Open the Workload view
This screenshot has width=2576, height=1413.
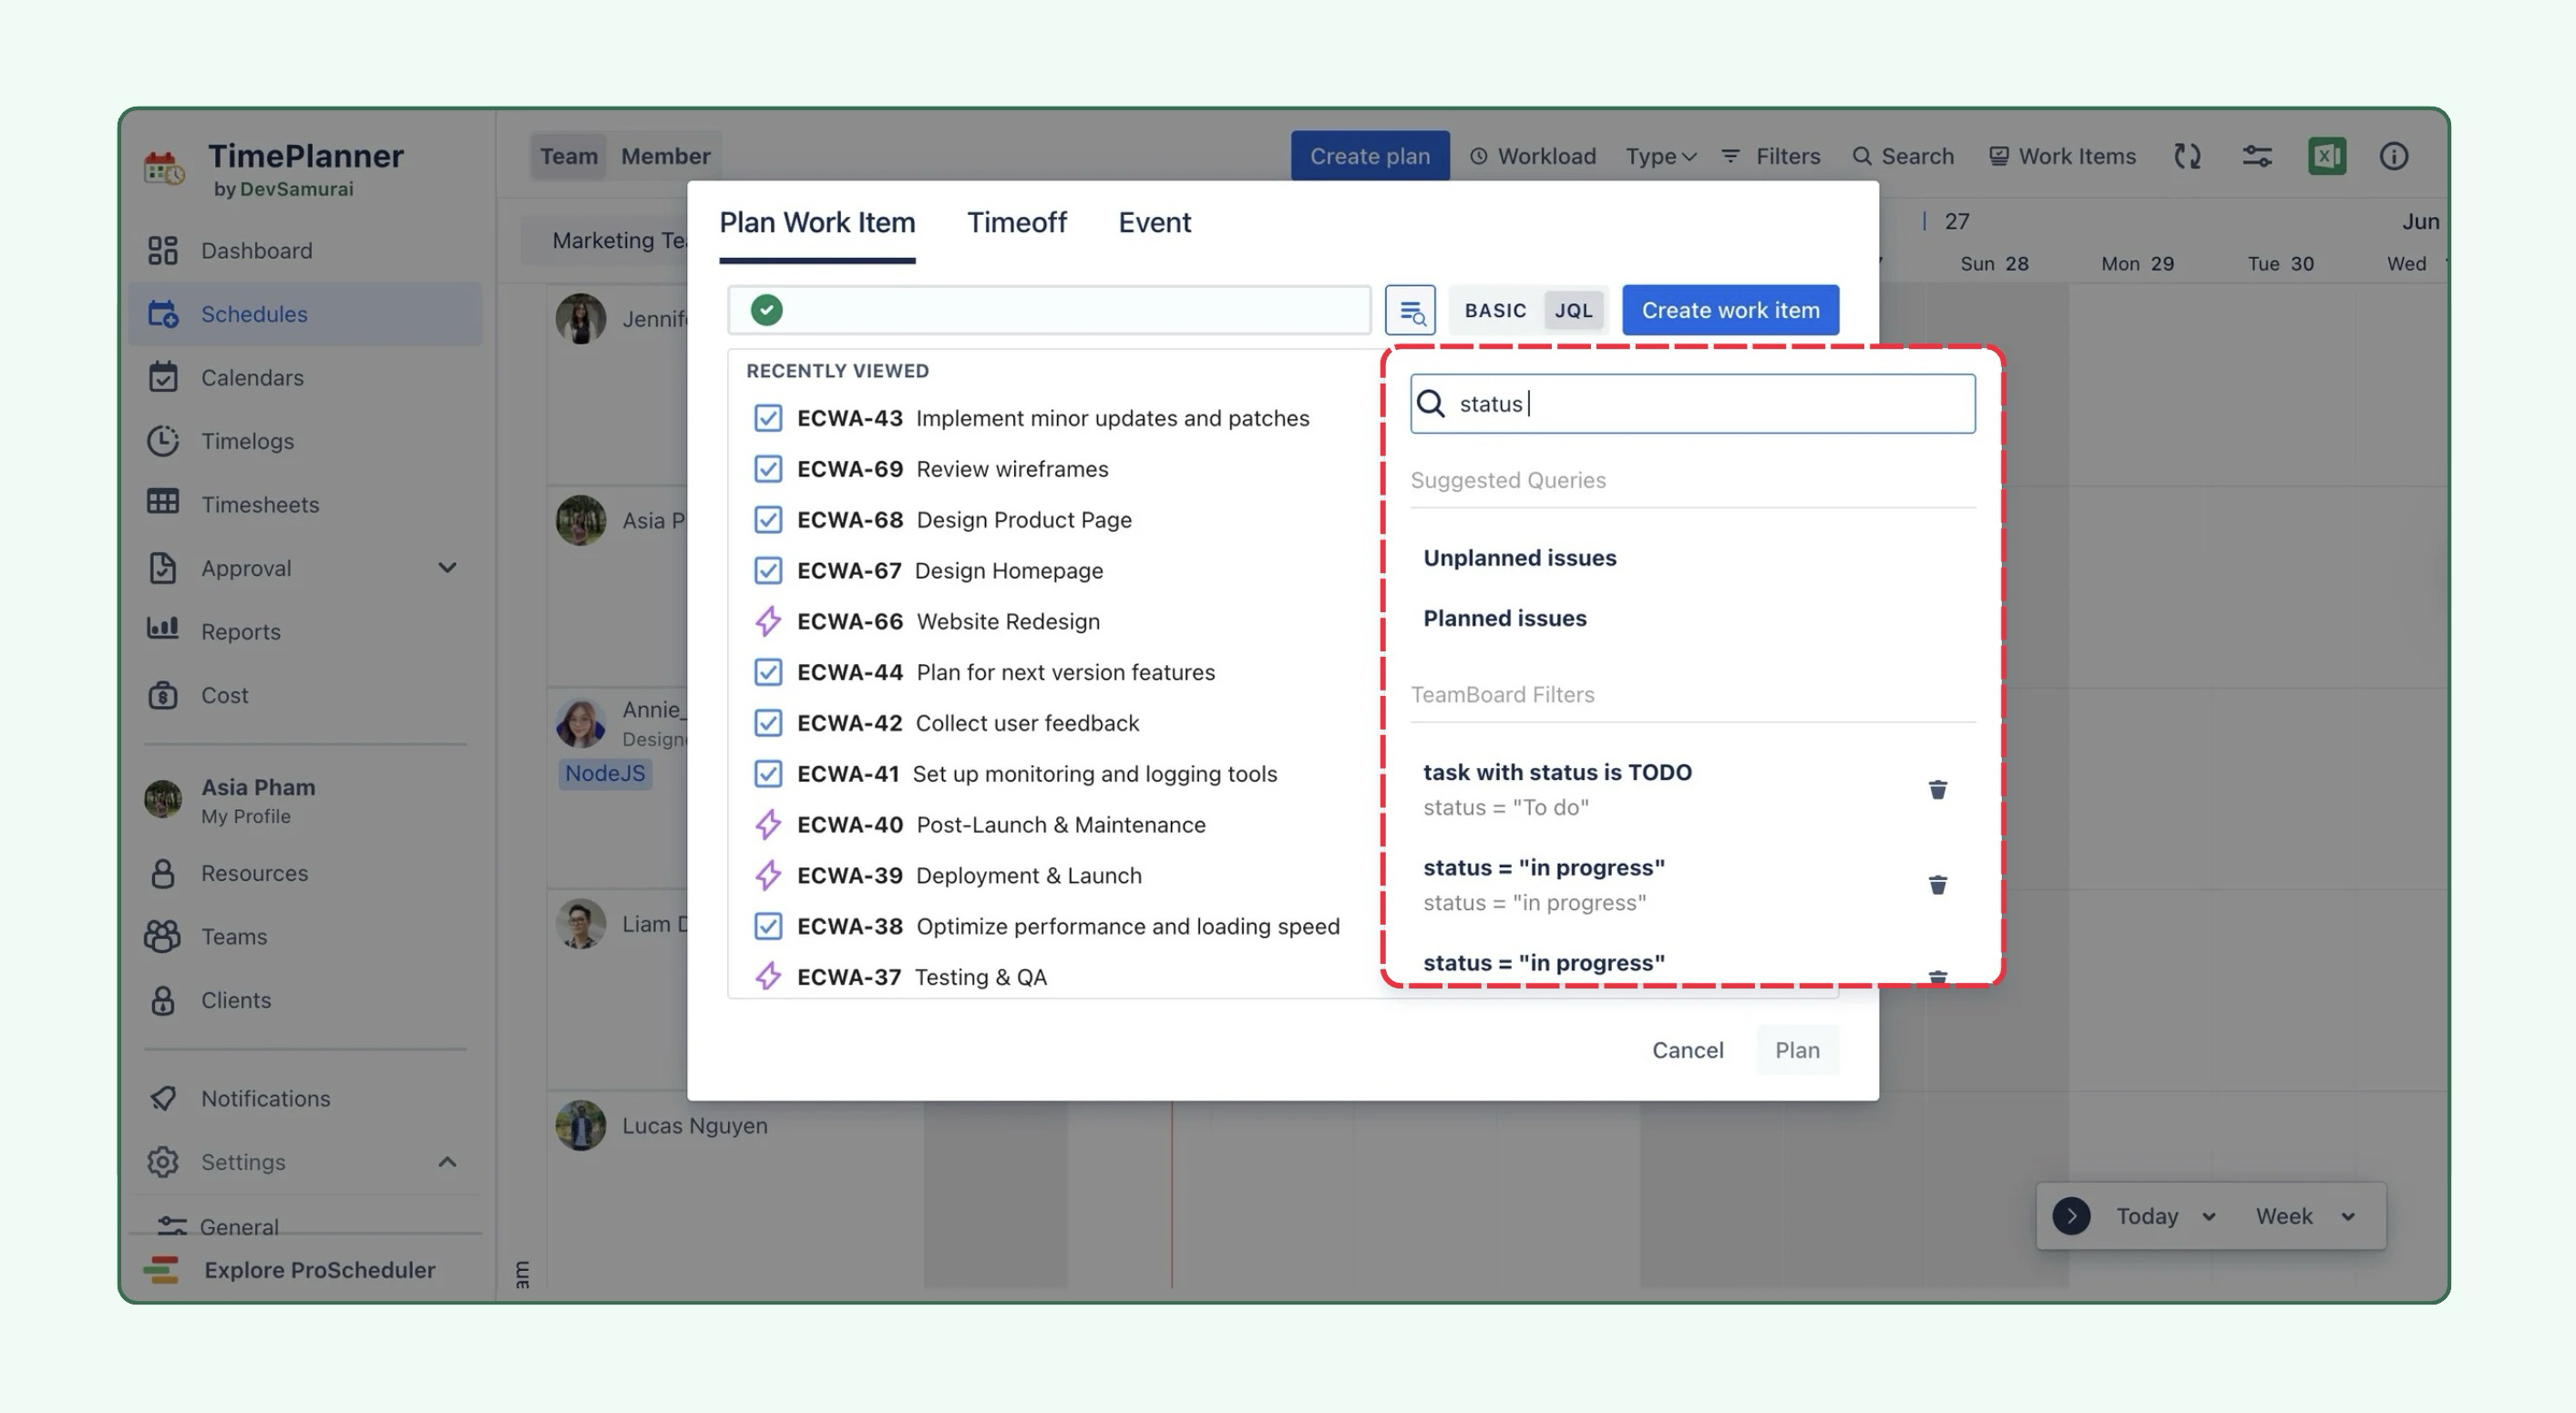[1532, 156]
